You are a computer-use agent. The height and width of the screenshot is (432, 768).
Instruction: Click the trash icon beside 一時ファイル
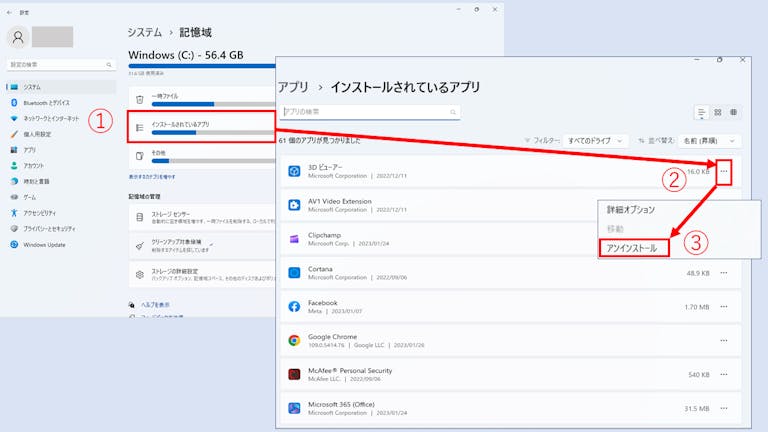[140, 99]
